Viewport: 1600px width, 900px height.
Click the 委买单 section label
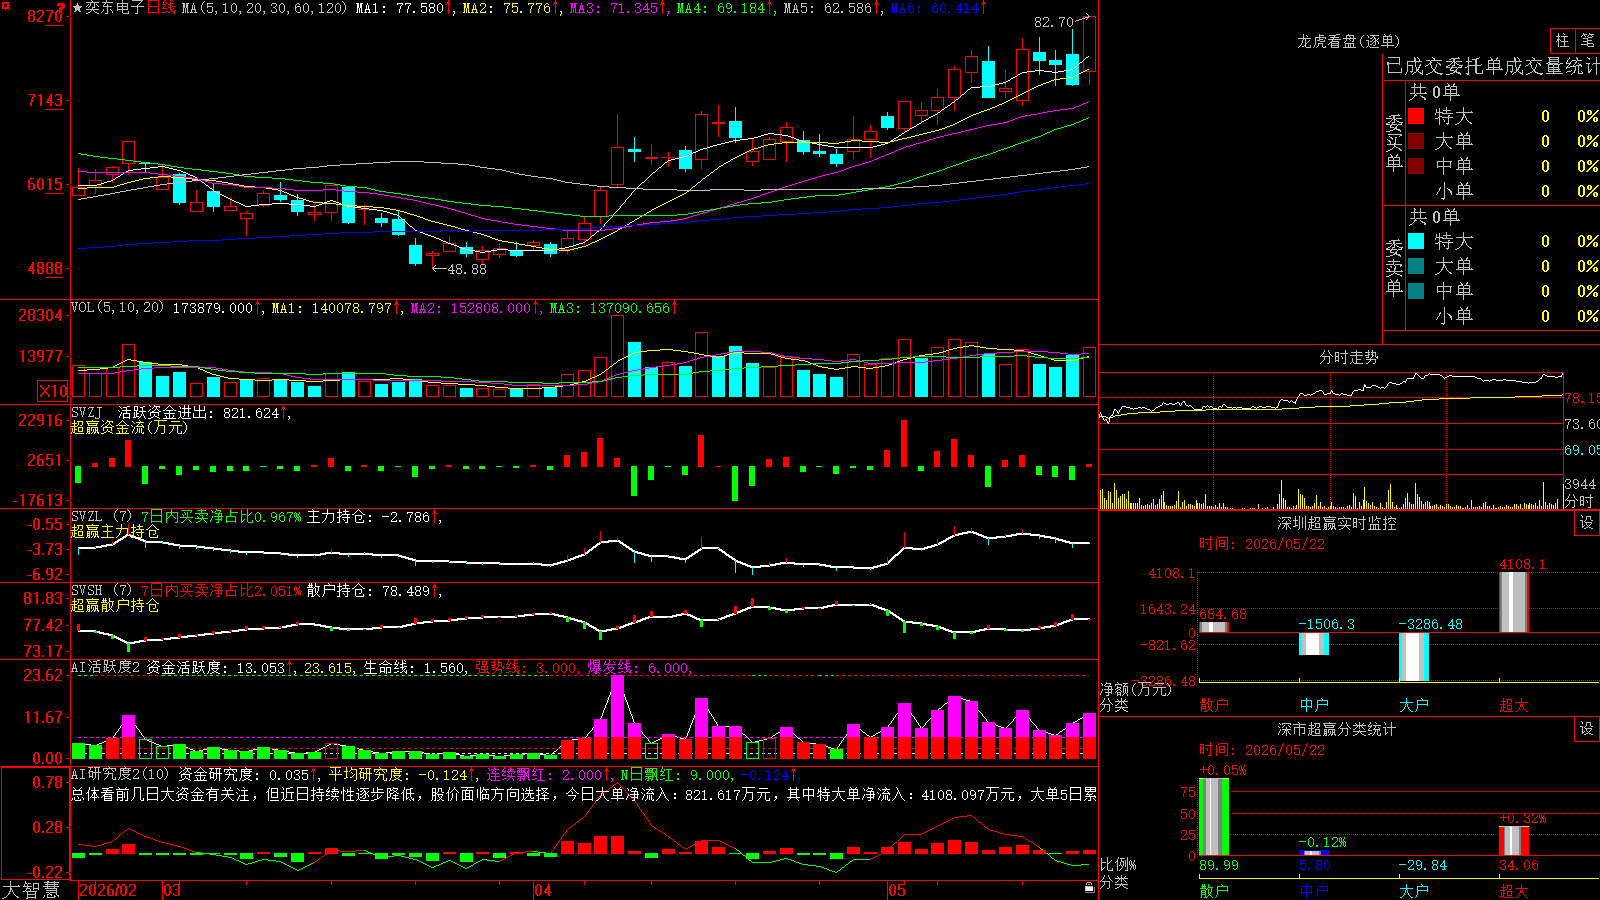point(1394,142)
